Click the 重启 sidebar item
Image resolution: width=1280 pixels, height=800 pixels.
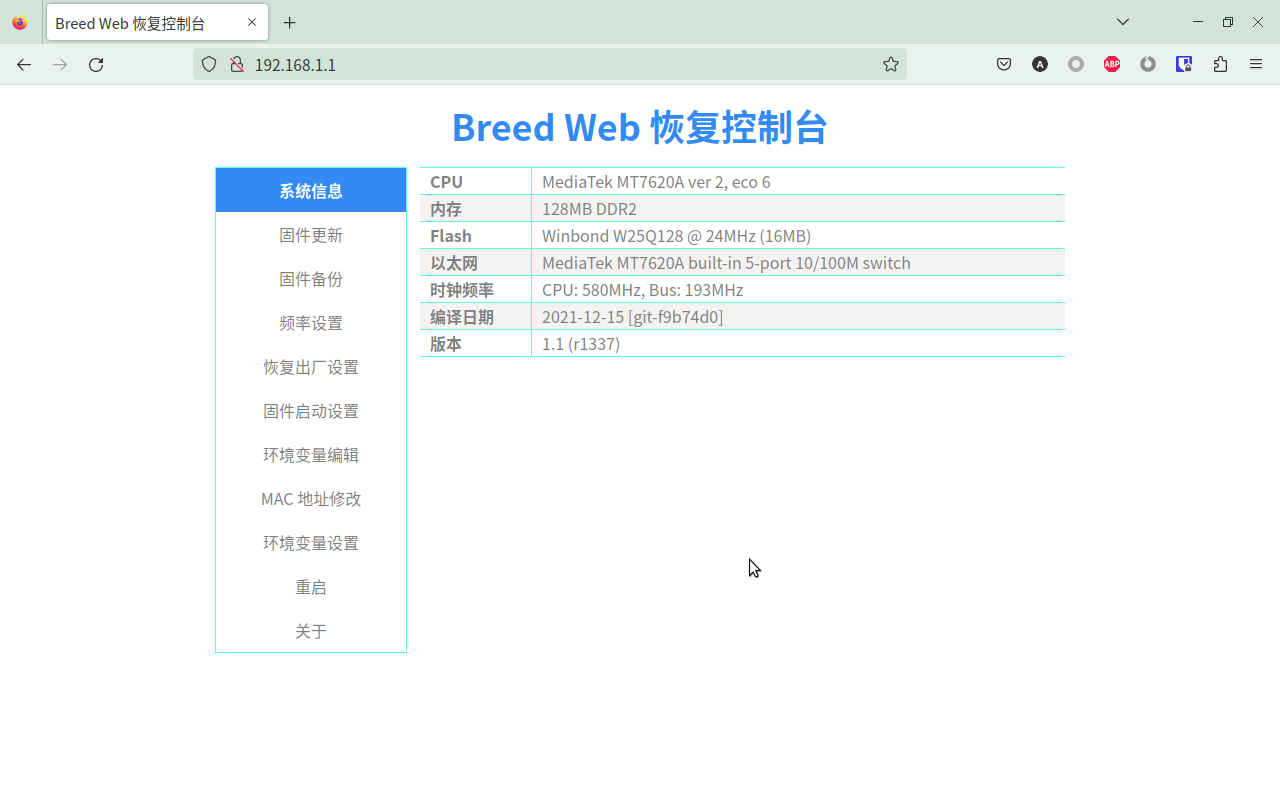tap(311, 587)
